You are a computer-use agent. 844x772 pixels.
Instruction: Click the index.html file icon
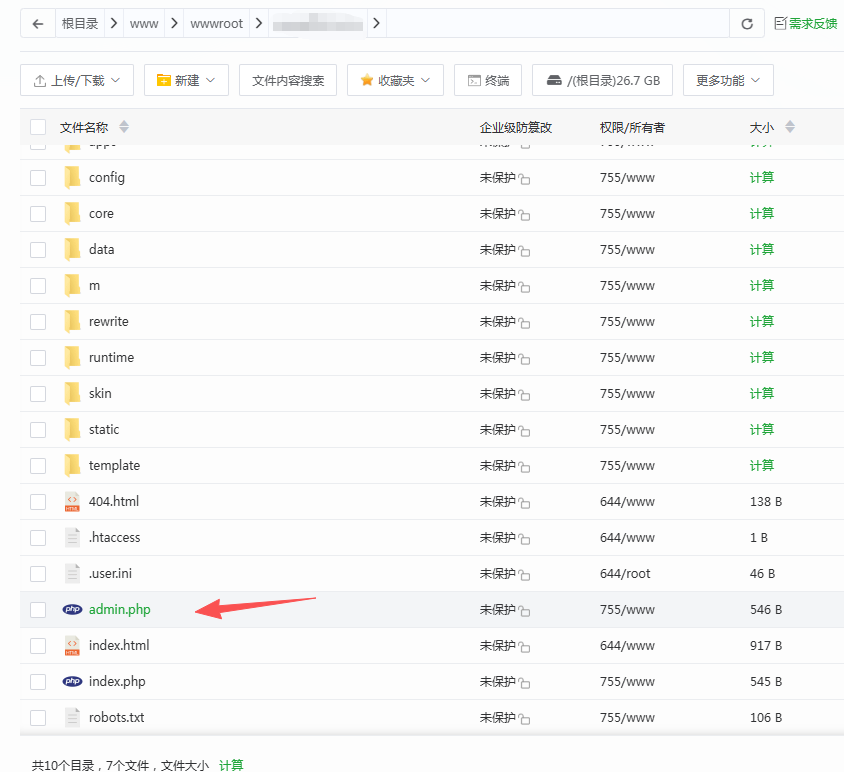(x=72, y=645)
